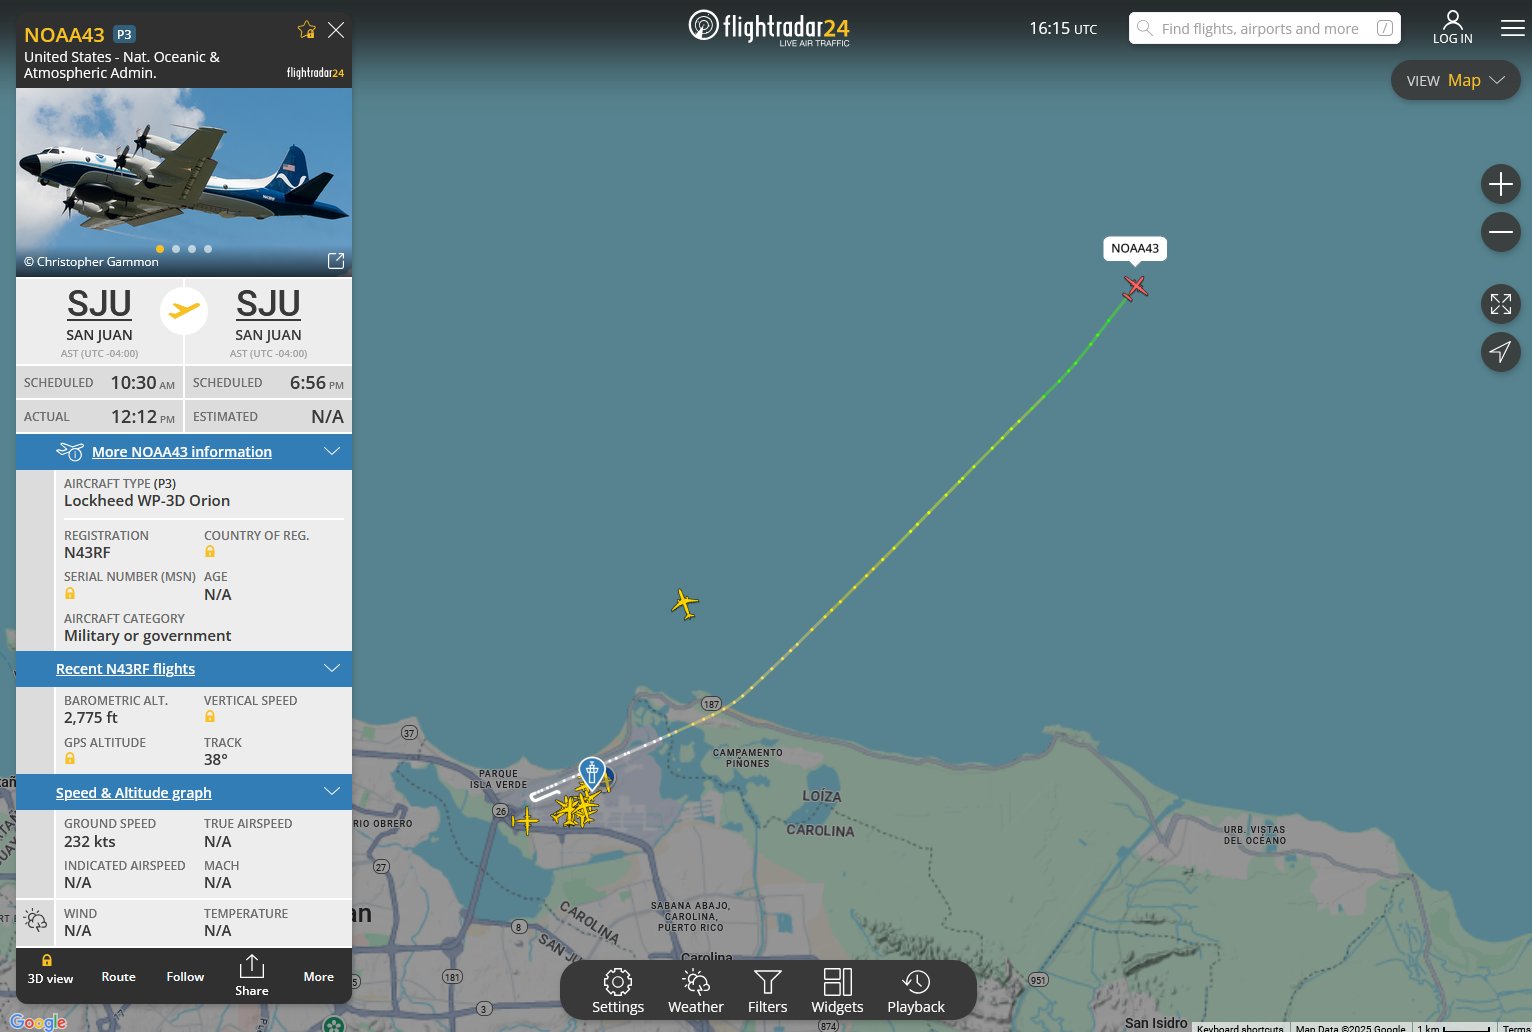Open the hamburger main menu

click(x=1513, y=28)
